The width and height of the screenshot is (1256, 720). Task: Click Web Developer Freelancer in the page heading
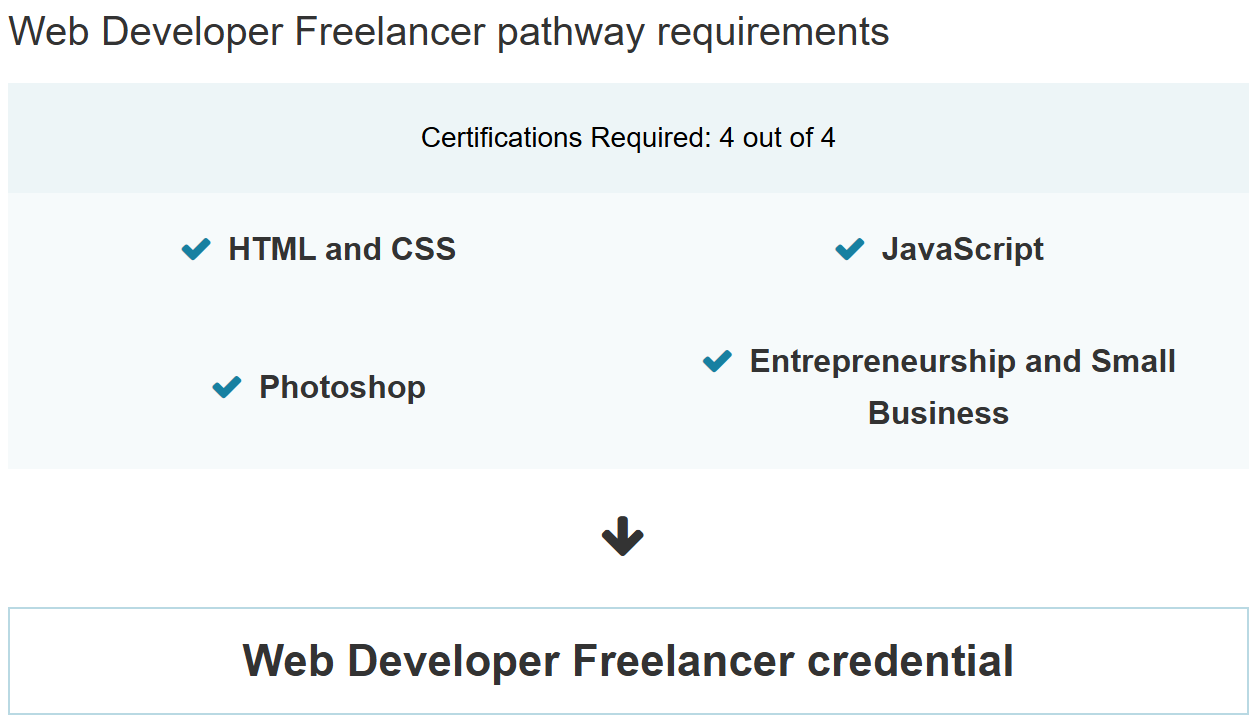tap(248, 32)
